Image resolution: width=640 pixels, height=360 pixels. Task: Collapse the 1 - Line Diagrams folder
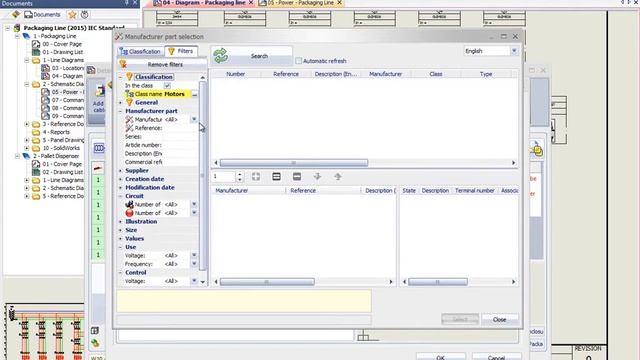[27, 60]
